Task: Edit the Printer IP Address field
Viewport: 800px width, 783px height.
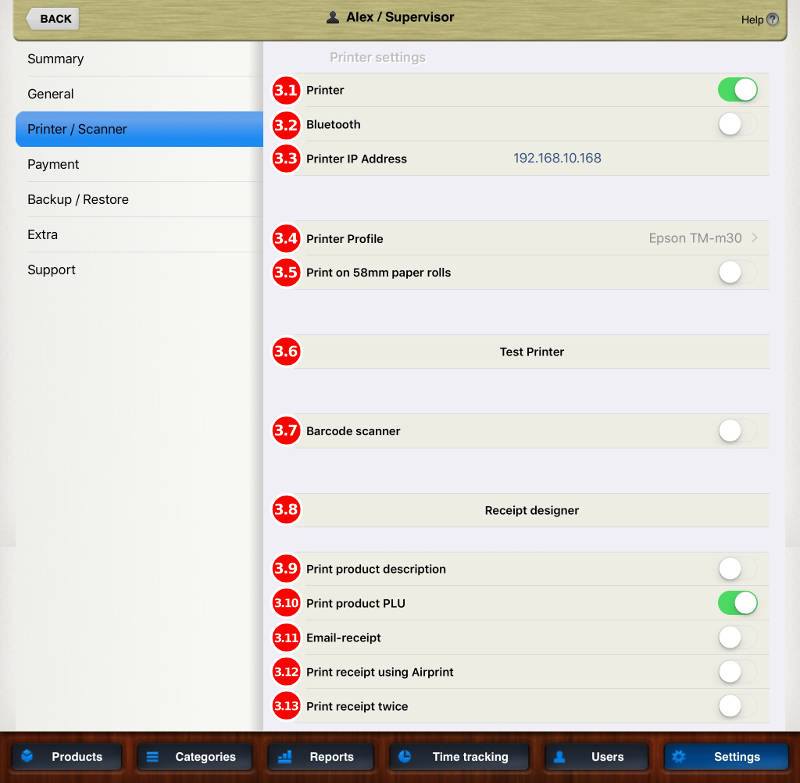Action: pos(557,158)
